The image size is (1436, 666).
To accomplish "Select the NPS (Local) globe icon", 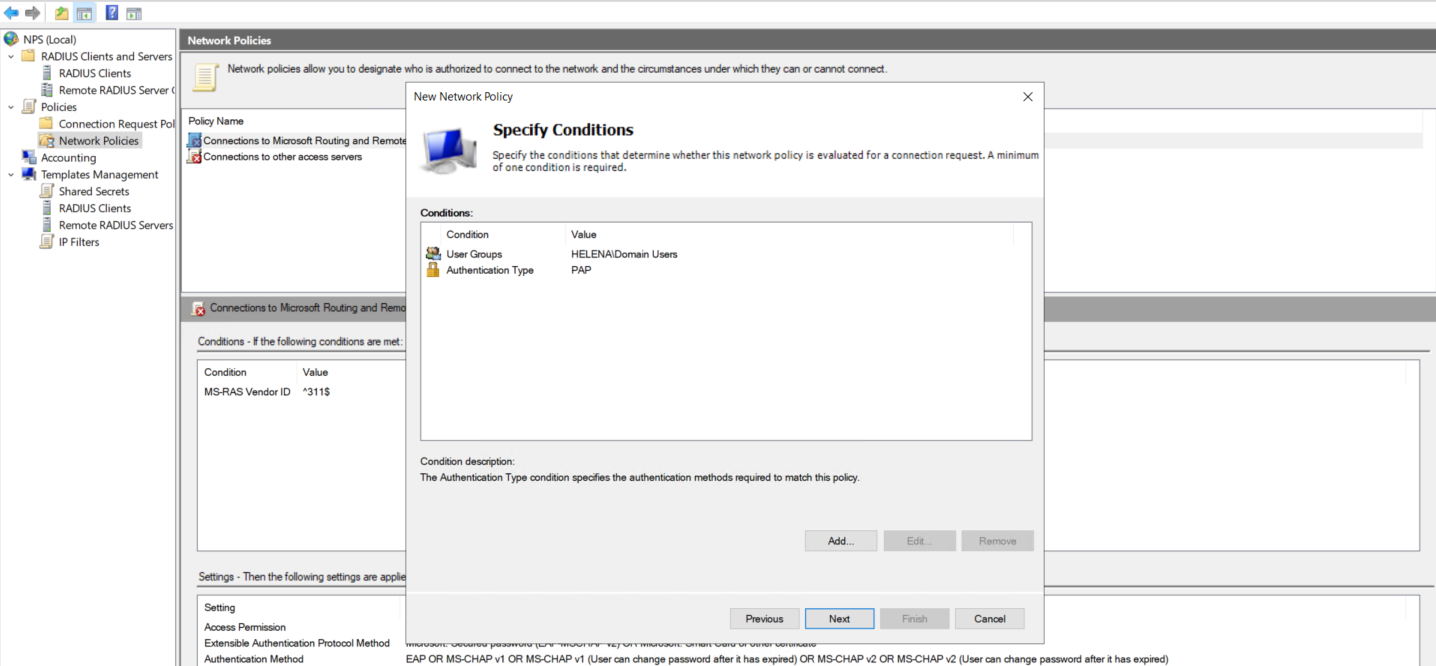I will [11, 39].
